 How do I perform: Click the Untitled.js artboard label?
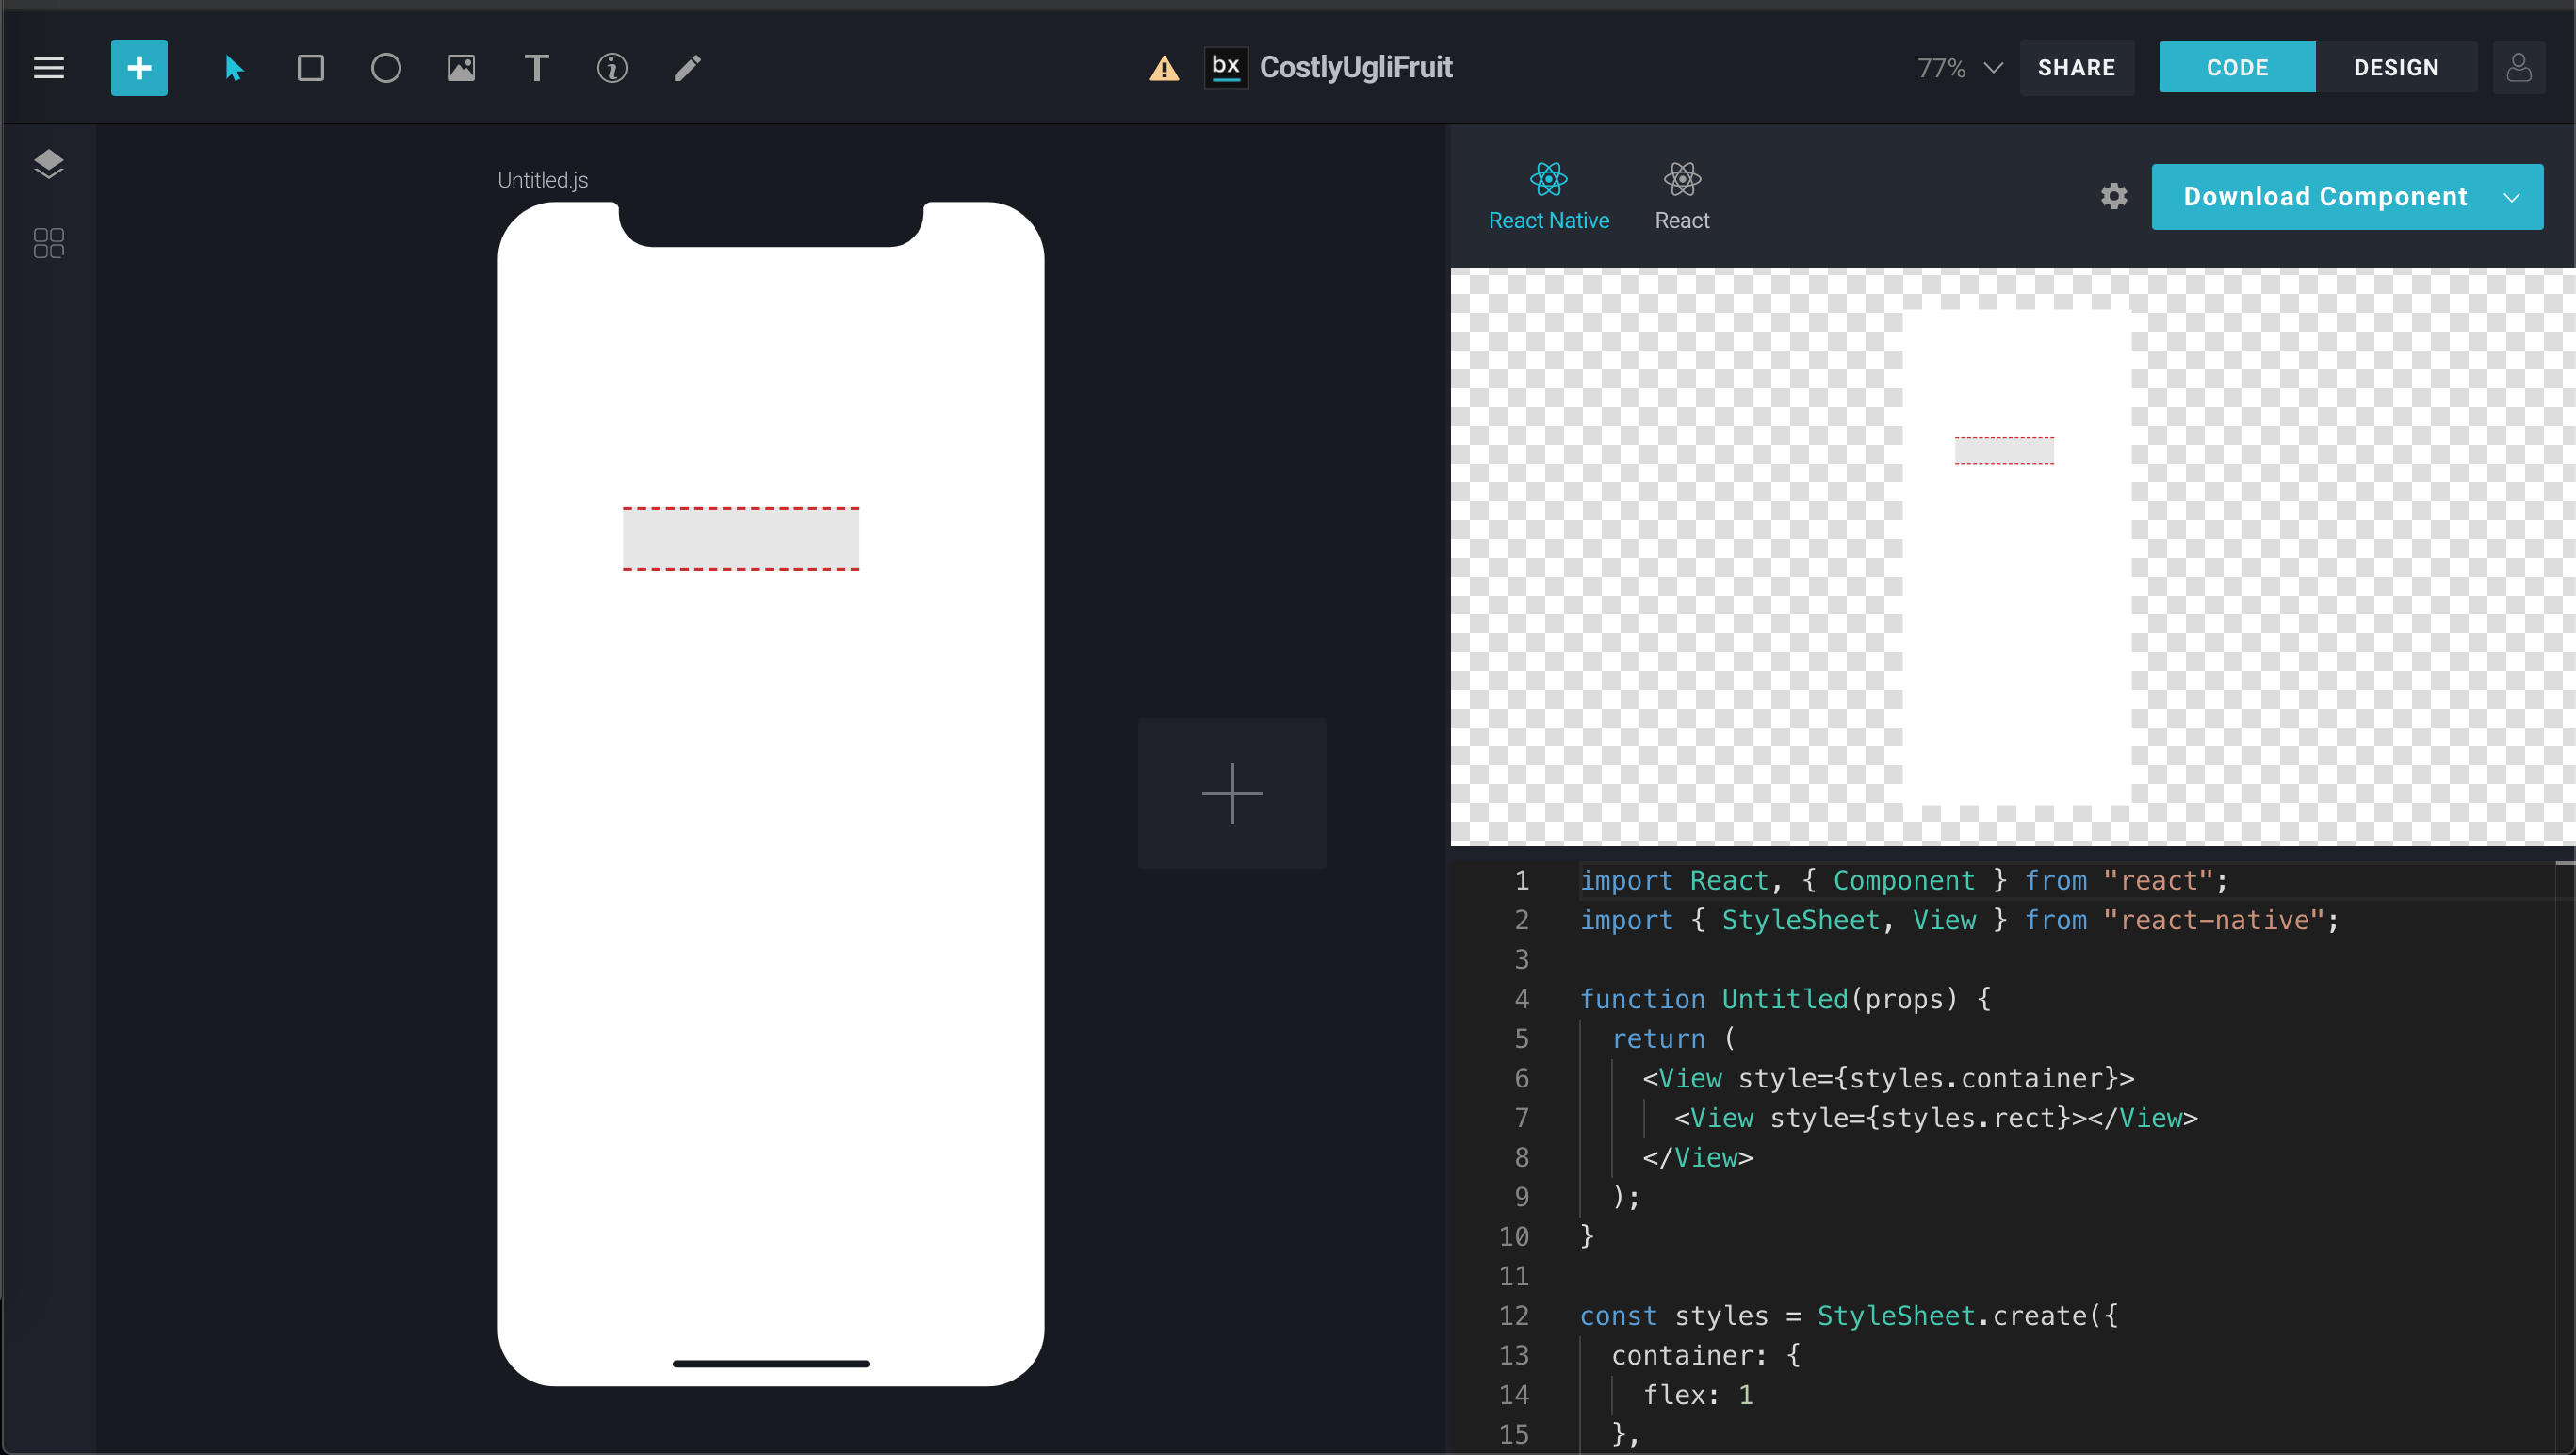click(543, 180)
